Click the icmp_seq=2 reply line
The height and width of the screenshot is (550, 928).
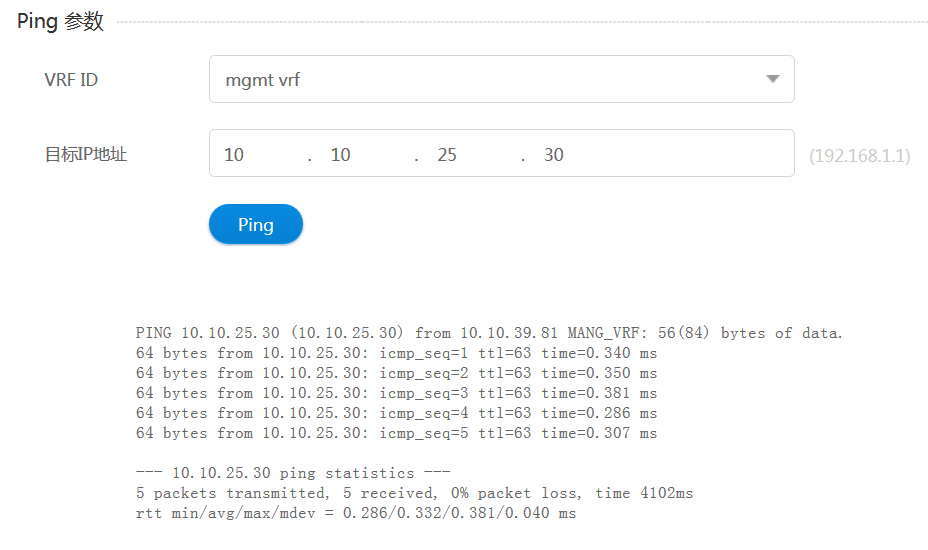click(x=397, y=374)
